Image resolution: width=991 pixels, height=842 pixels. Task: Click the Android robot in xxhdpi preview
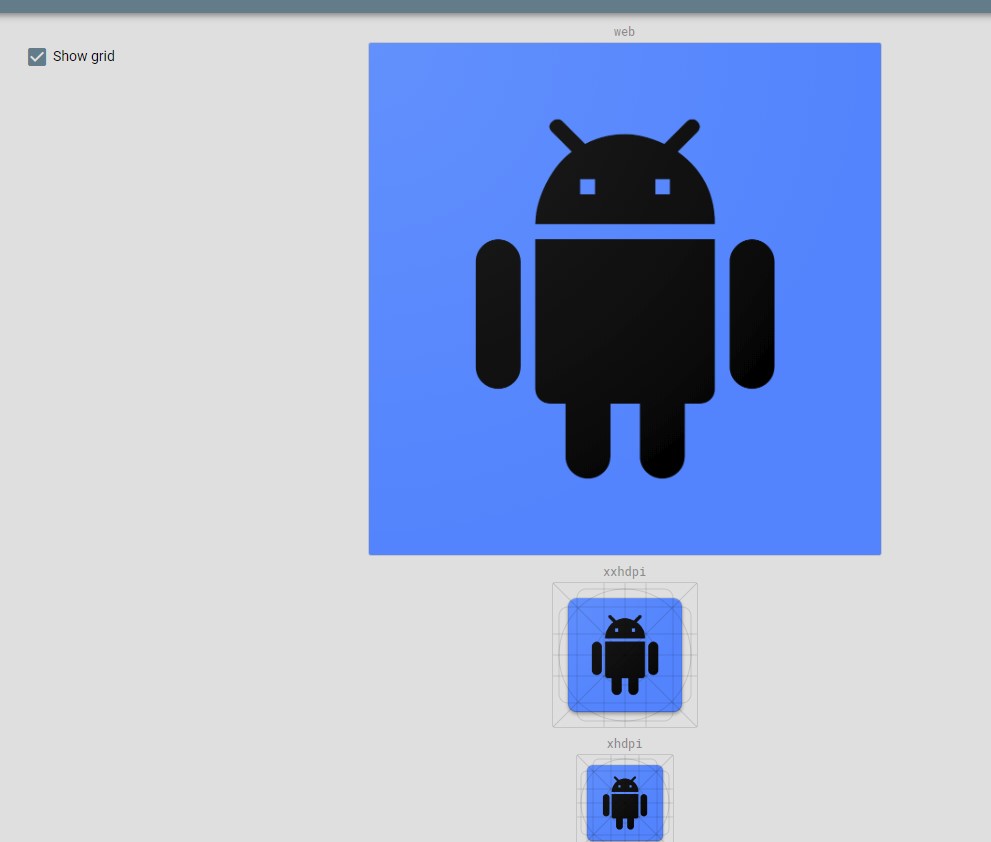coord(624,655)
